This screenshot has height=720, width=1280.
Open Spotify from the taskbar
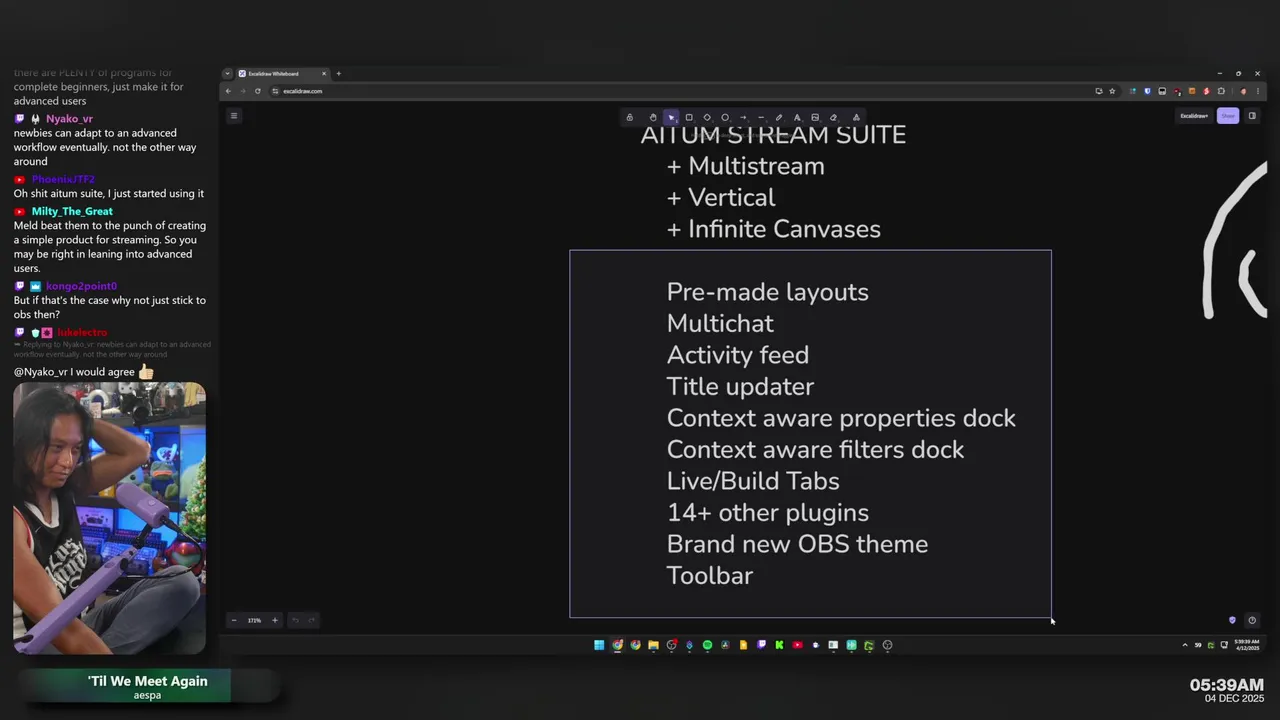[x=707, y=645]
